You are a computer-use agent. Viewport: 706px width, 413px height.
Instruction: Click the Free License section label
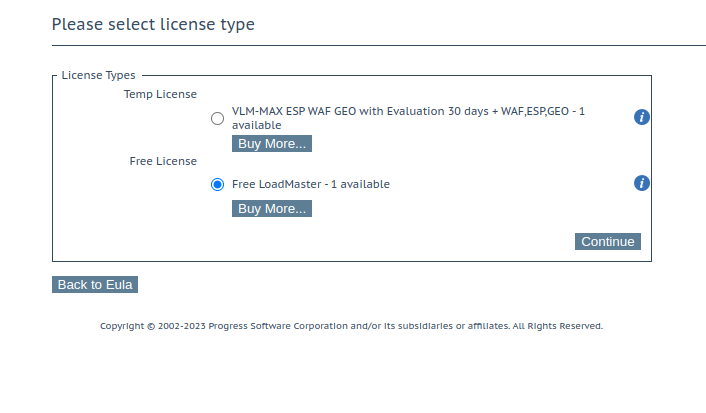(163, 160)
